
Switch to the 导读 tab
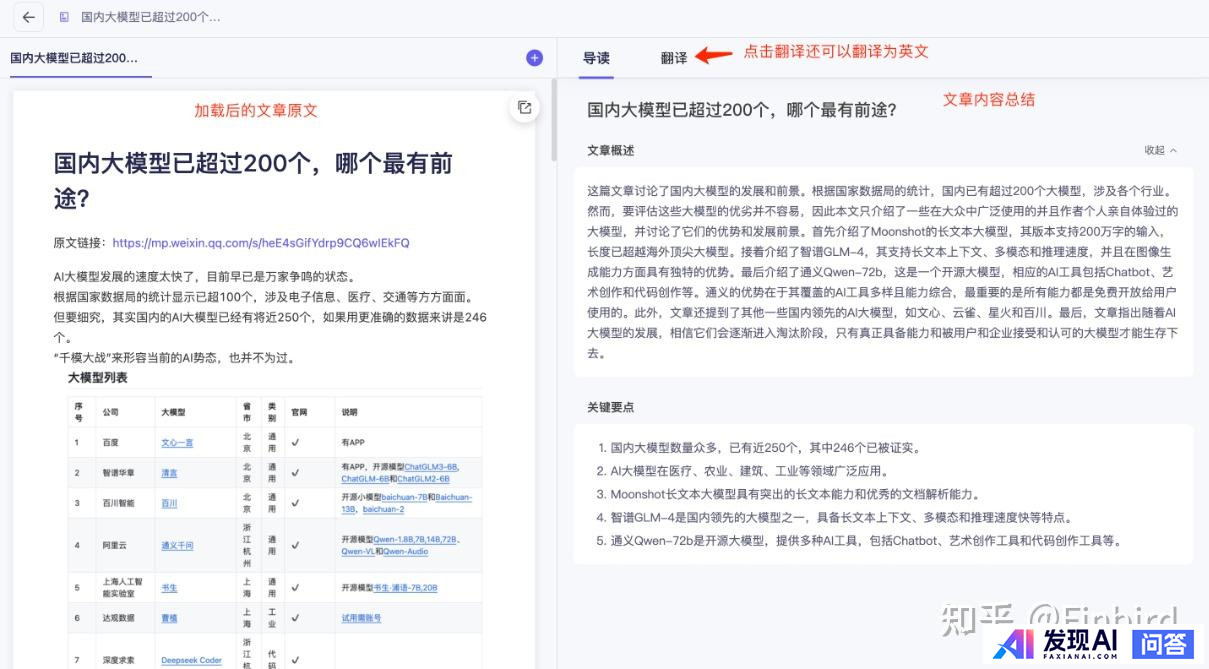(596, 58)
